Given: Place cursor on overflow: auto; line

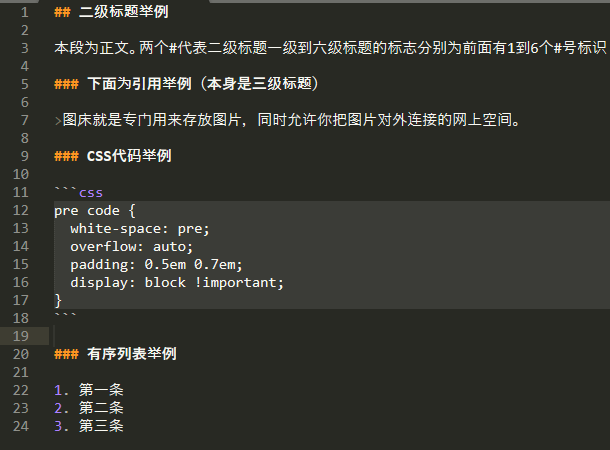Looking at the screenshot, I should [x=131, y=246].
